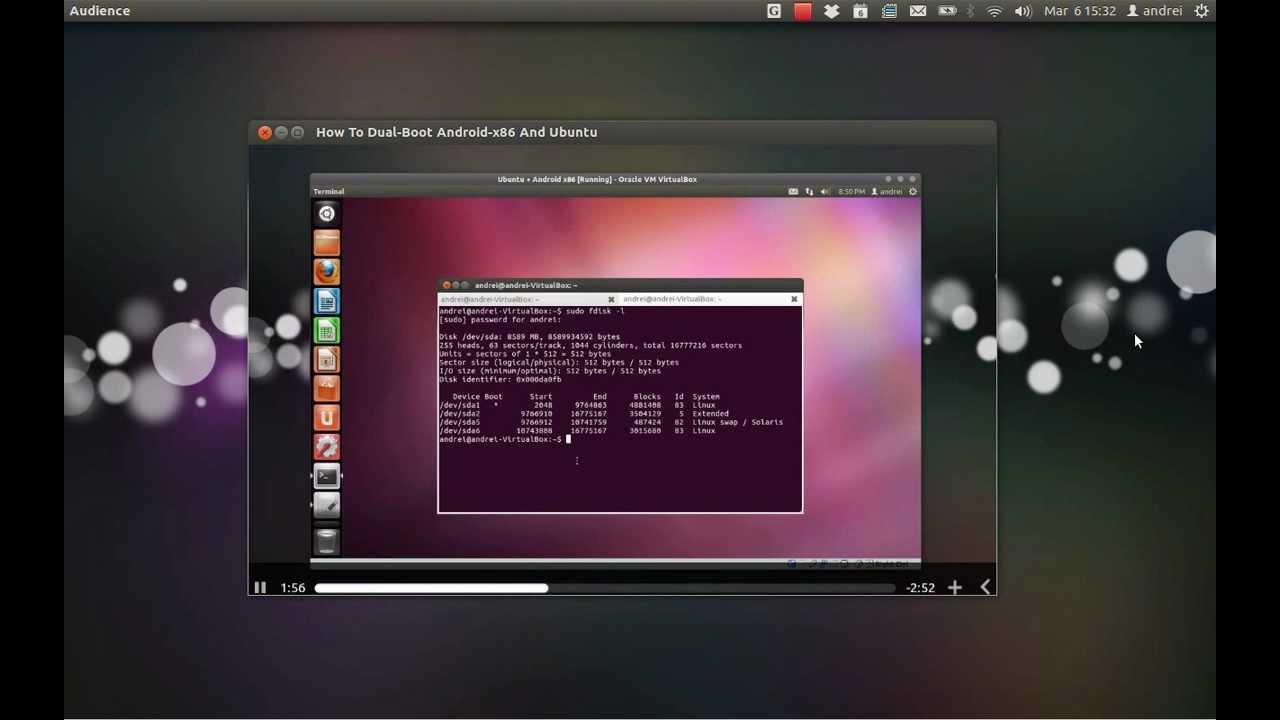This screenshot has height=720, width=1280.
Task: Click the plus button in the player controls
Action: pyautogui.click(x=955, y=588)
